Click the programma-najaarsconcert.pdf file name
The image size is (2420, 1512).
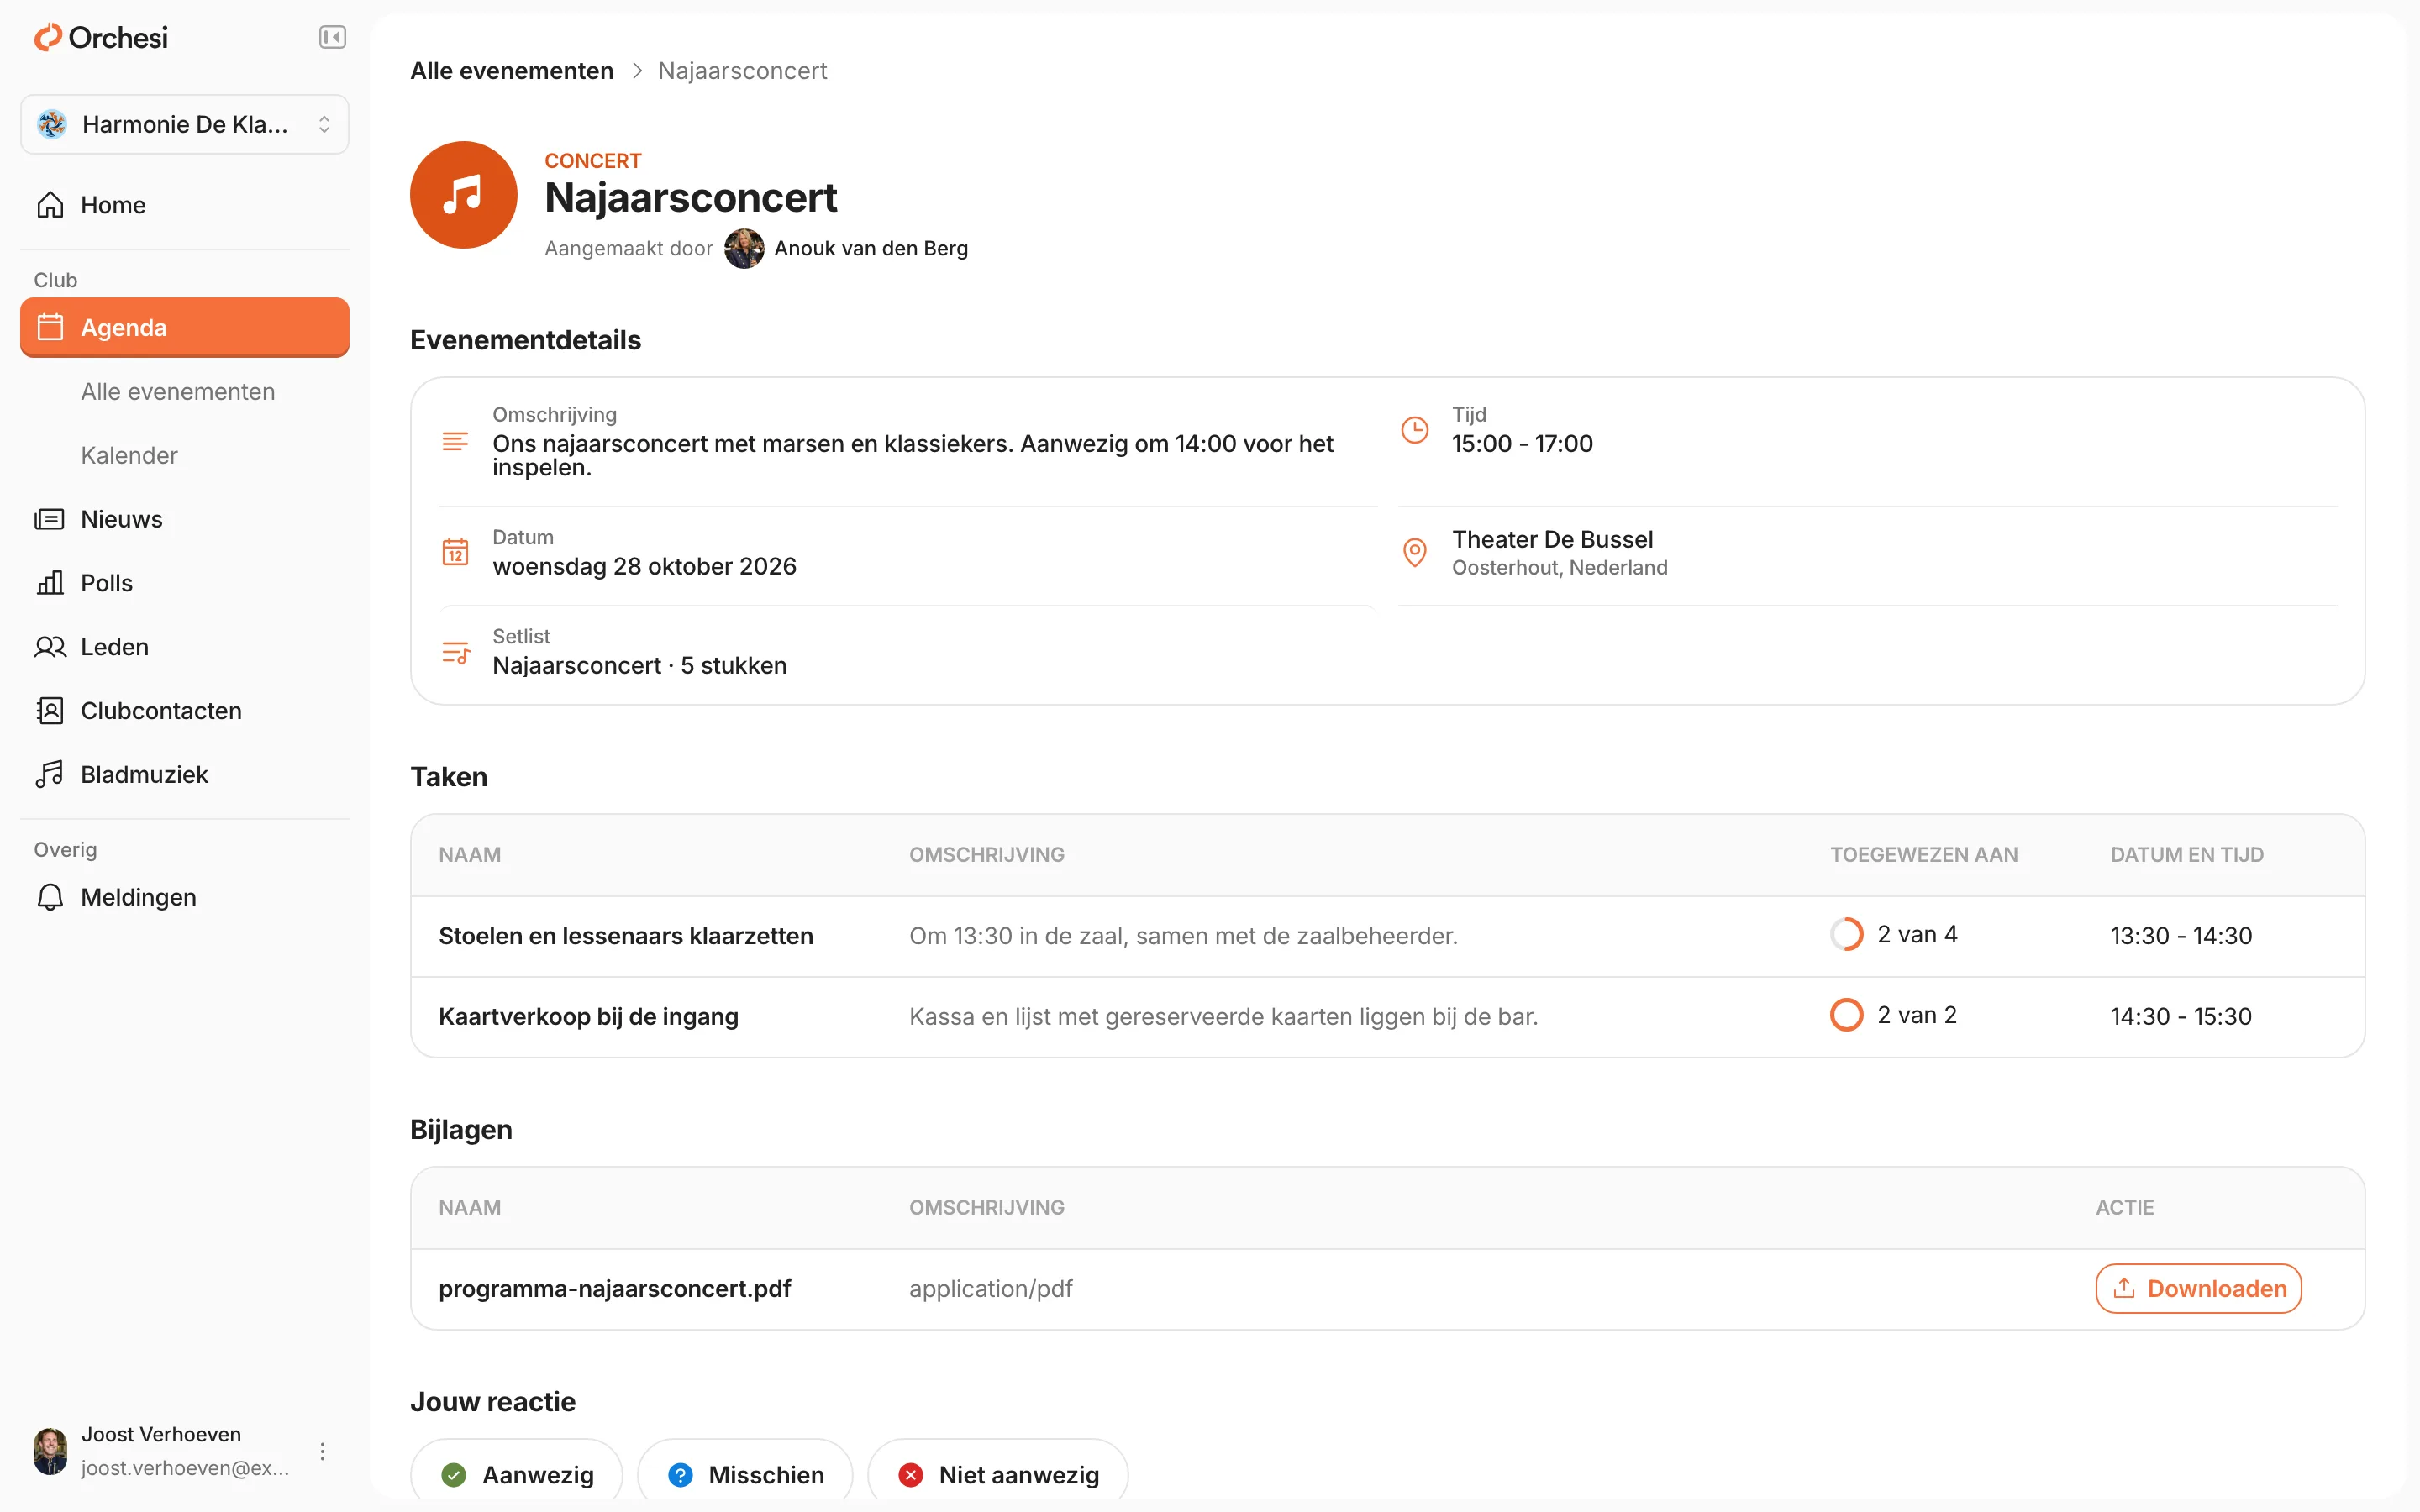point(614,1289)
